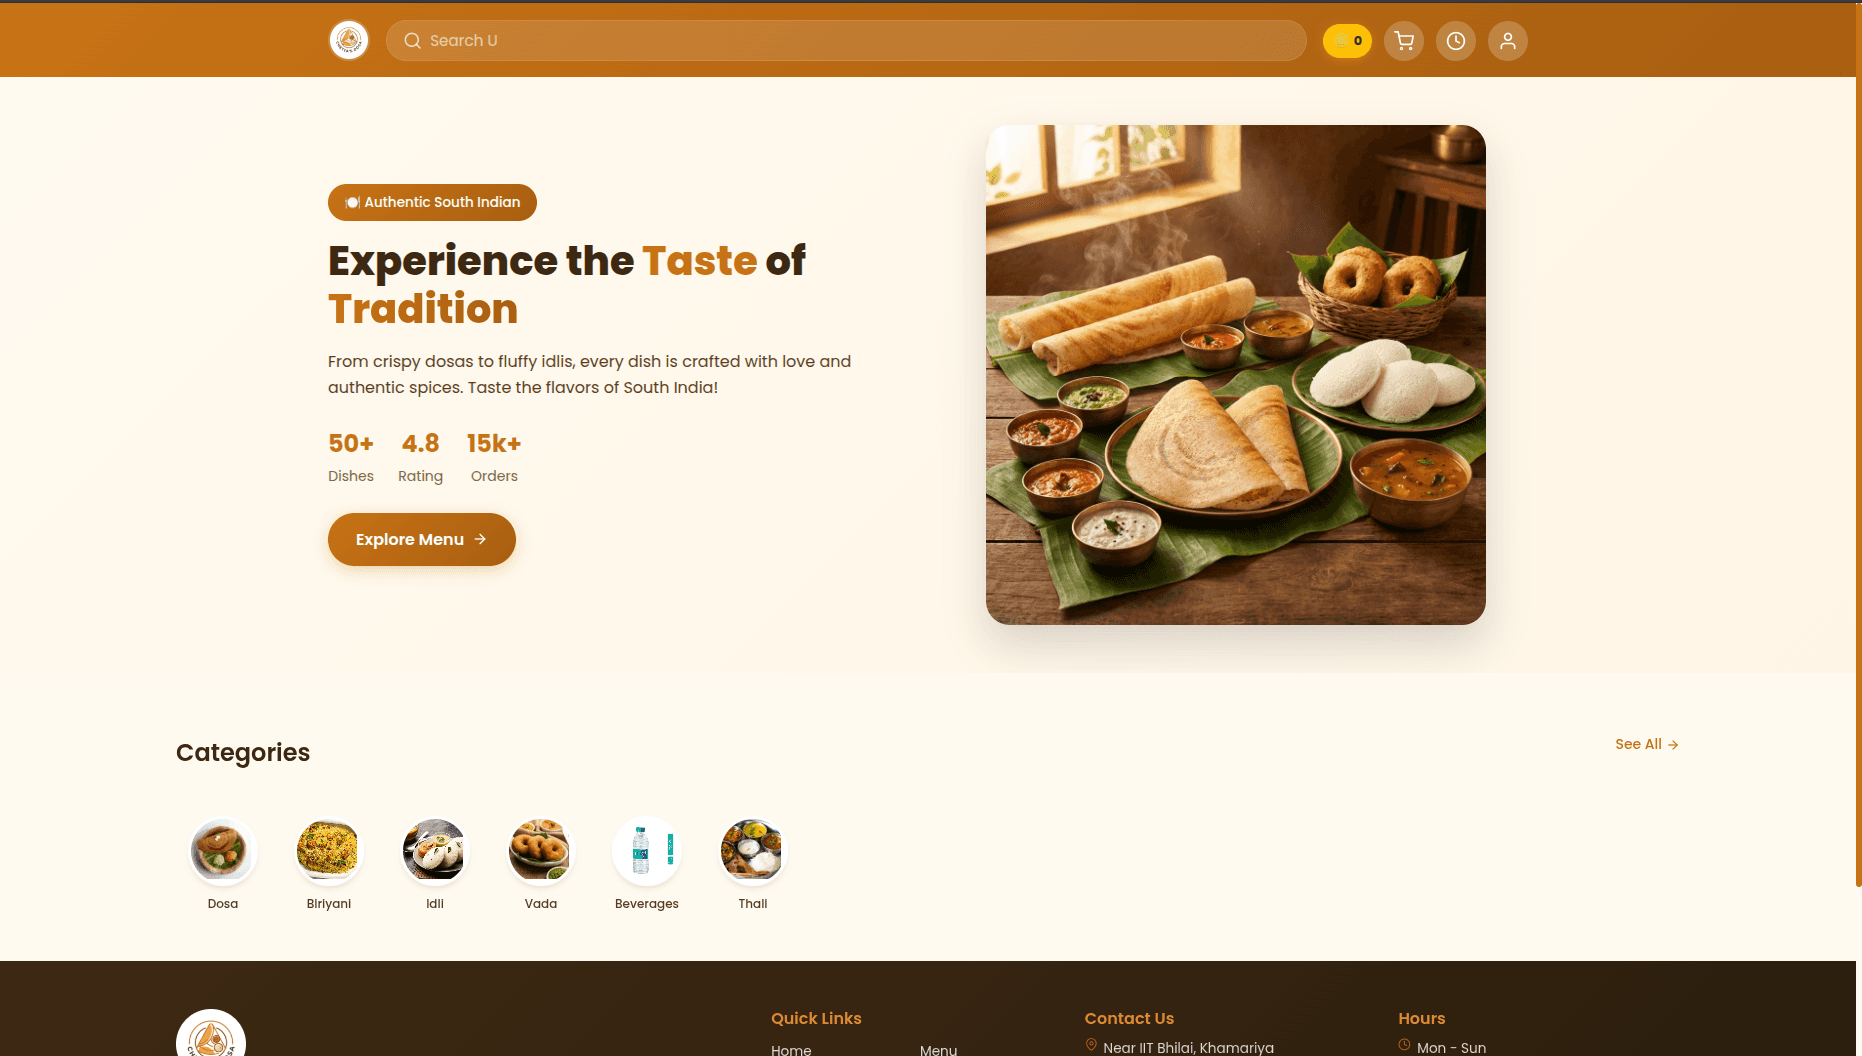
Task: Select the Thali category
Action: point(753,864)
